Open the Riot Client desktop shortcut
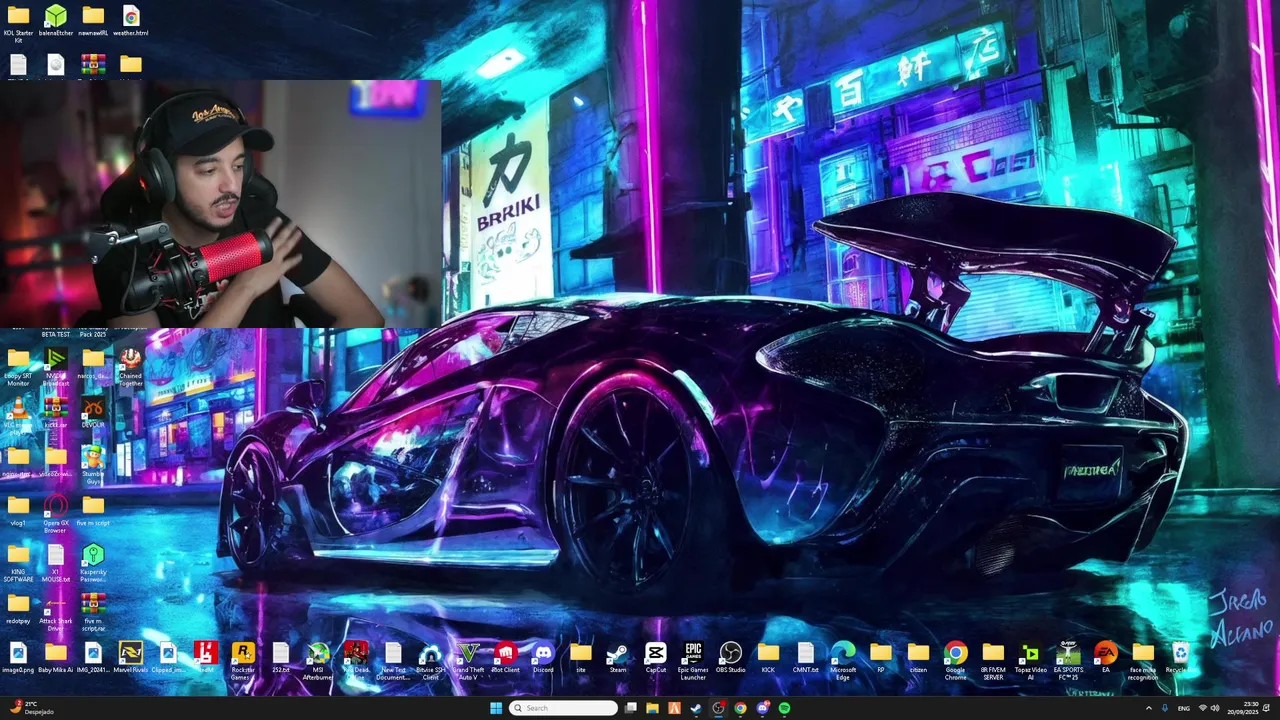 (x=506, y=658)
